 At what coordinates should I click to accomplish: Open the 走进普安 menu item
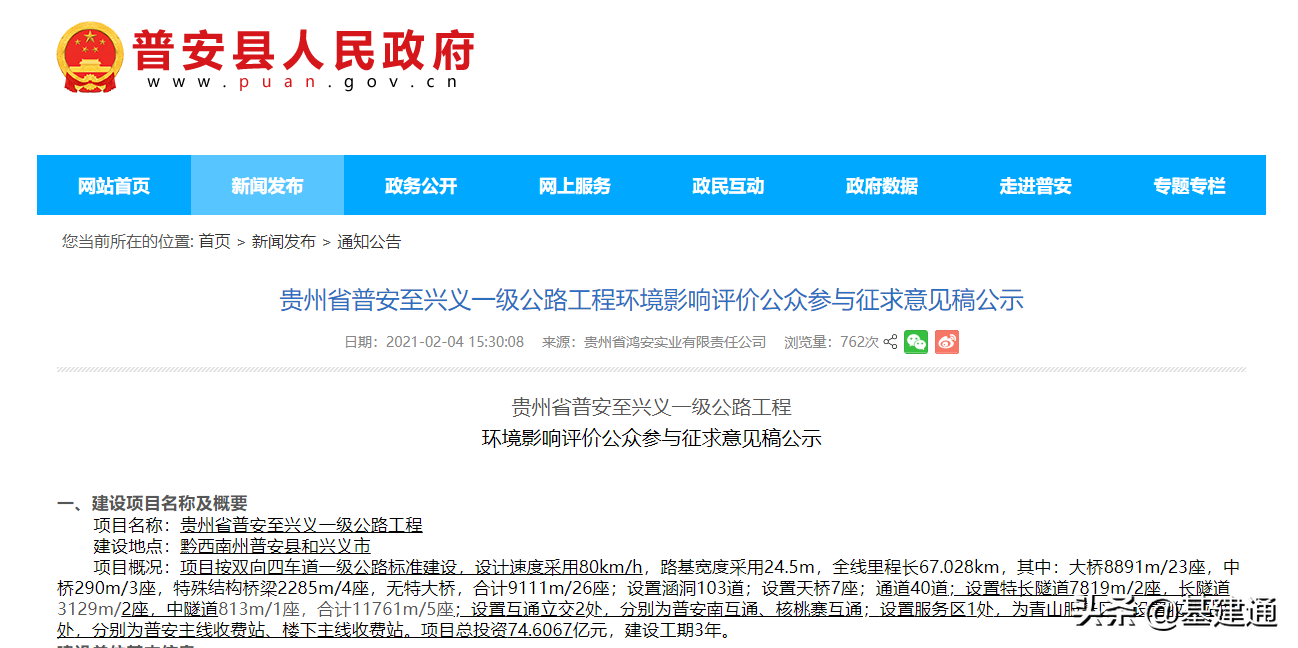point(1035,186)
